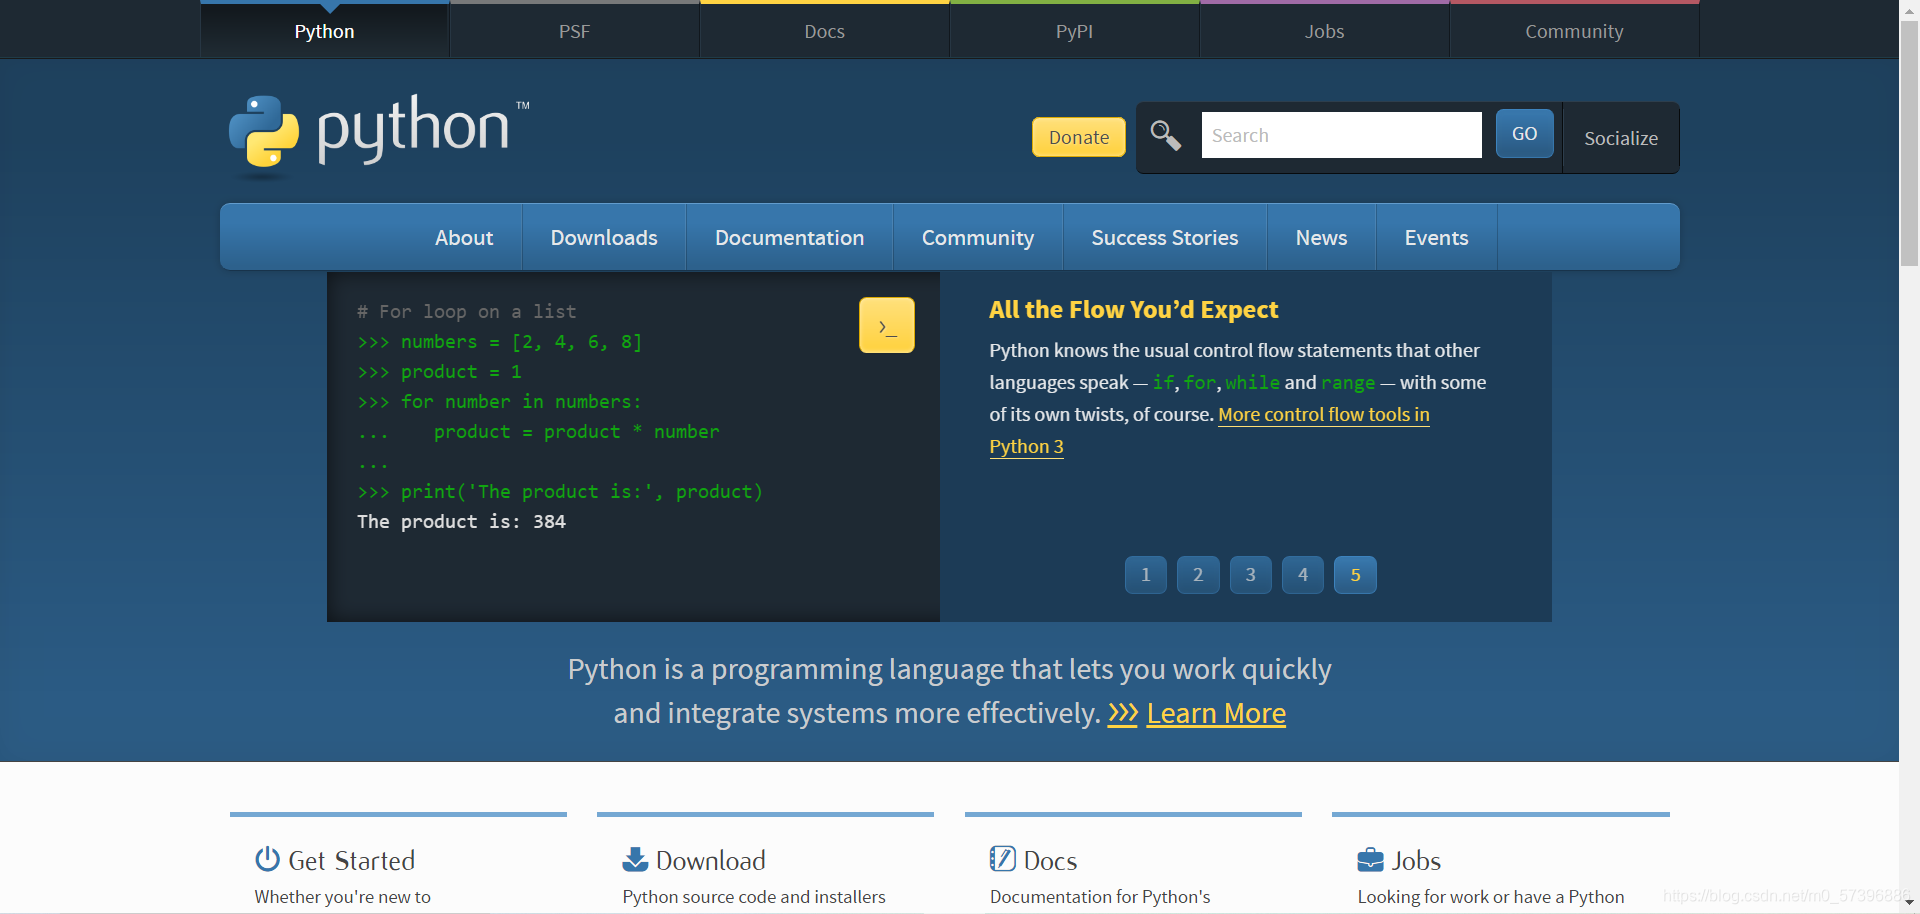This screenshot has width=1920, height=914.
Task: Open the Community navigation menu item
Action: tap(978, 238)
